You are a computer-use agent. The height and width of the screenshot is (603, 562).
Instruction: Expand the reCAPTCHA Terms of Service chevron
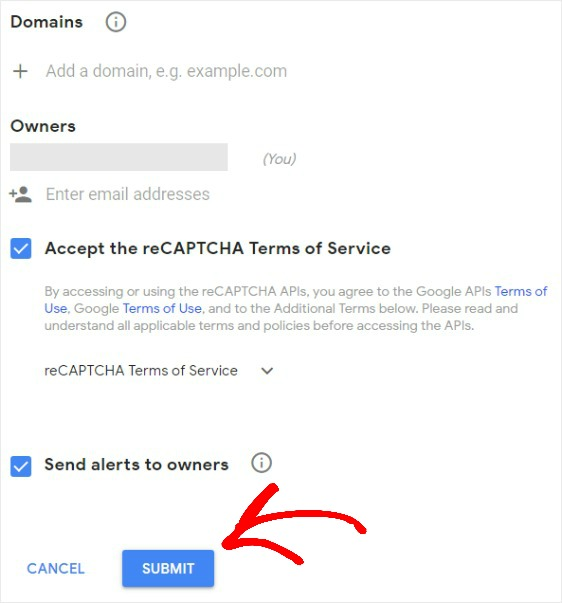tap(267, 371)
